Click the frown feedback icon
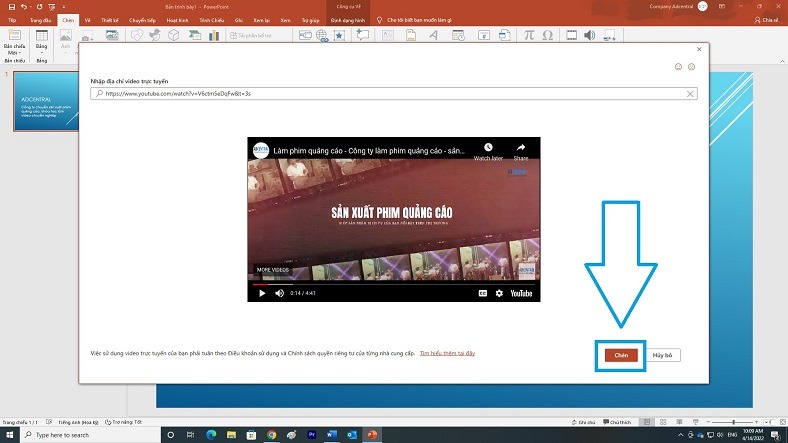 [x=691, y=66]
